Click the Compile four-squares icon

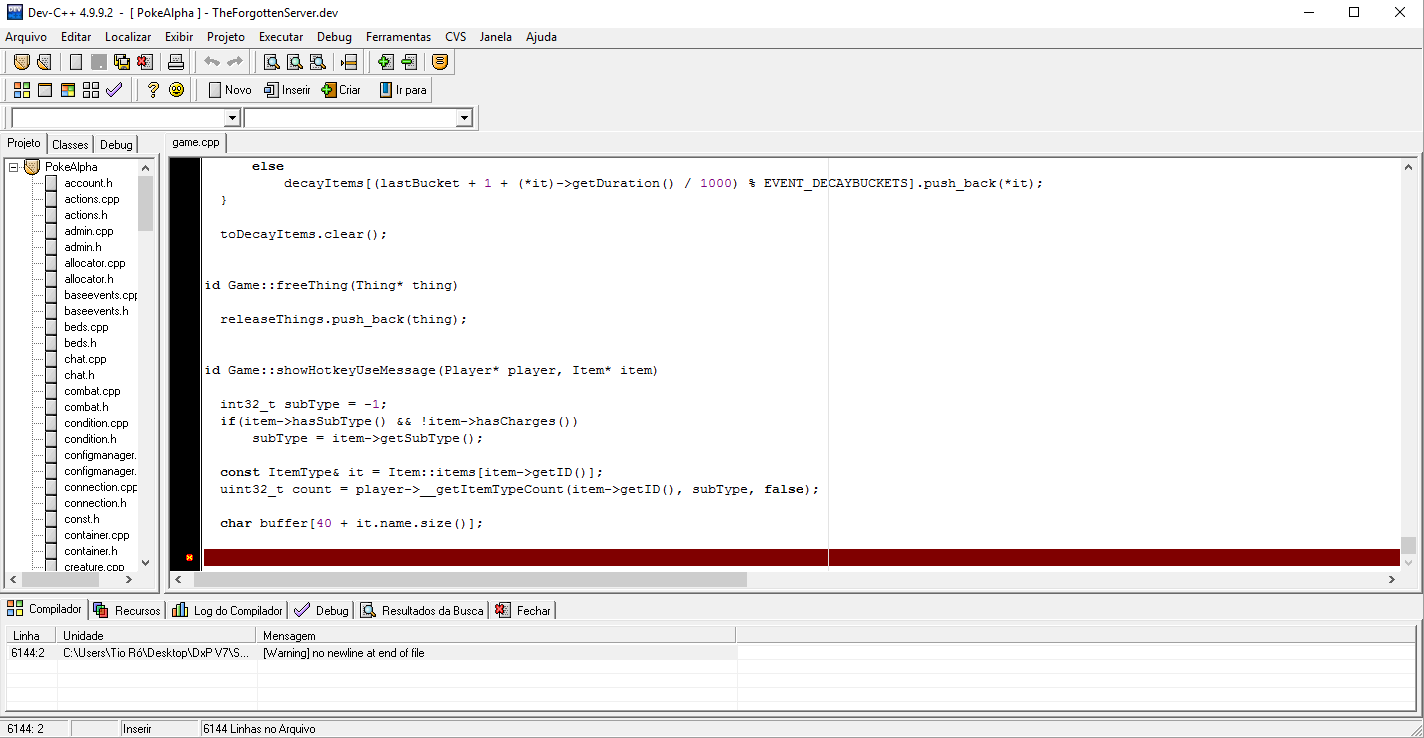(x=21, y=90)
